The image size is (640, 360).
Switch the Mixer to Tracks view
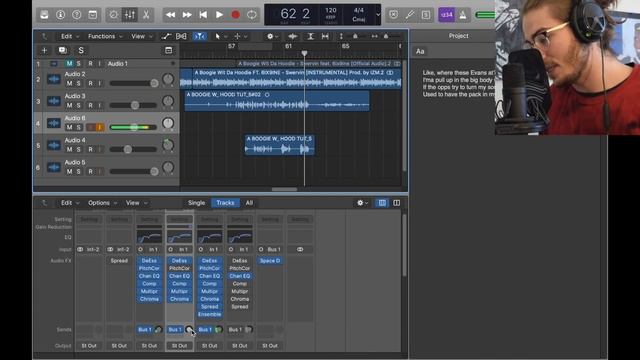pyautogui.click(x=225, y=203)
